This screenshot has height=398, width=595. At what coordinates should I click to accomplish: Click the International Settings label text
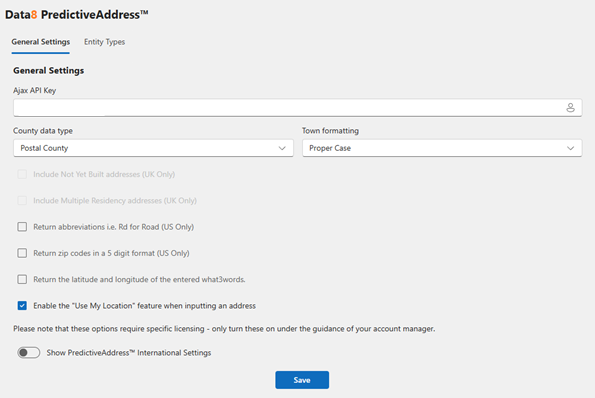tap(129, 353)
